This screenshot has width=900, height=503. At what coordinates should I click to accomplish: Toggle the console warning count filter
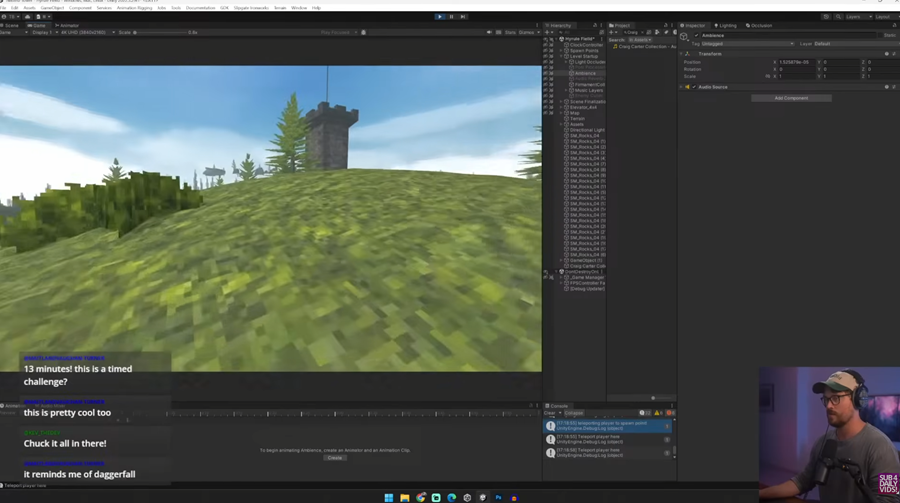click(x=657, y=413)
